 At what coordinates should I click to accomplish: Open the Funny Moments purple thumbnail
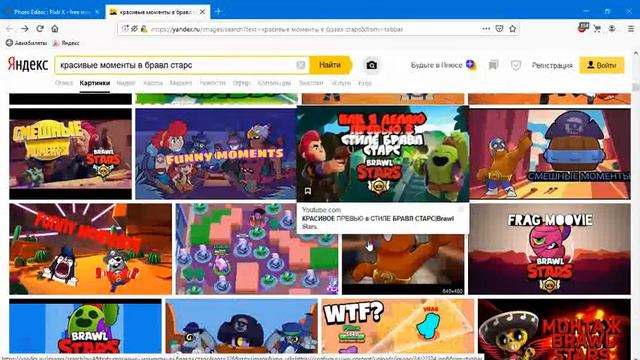pos(216,153)
